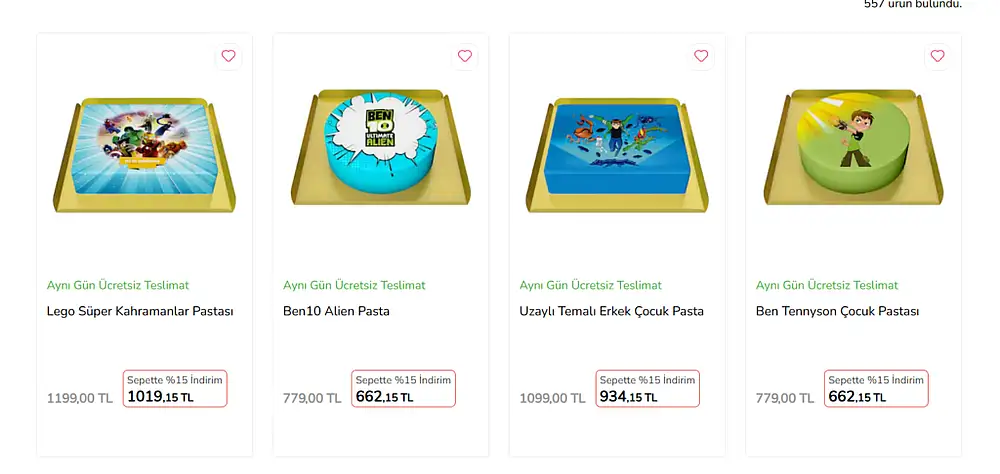Click free same-day delivery label on Ben Tennyson cake
Screen dimensions: 1000x474
[x=827, y=285]
